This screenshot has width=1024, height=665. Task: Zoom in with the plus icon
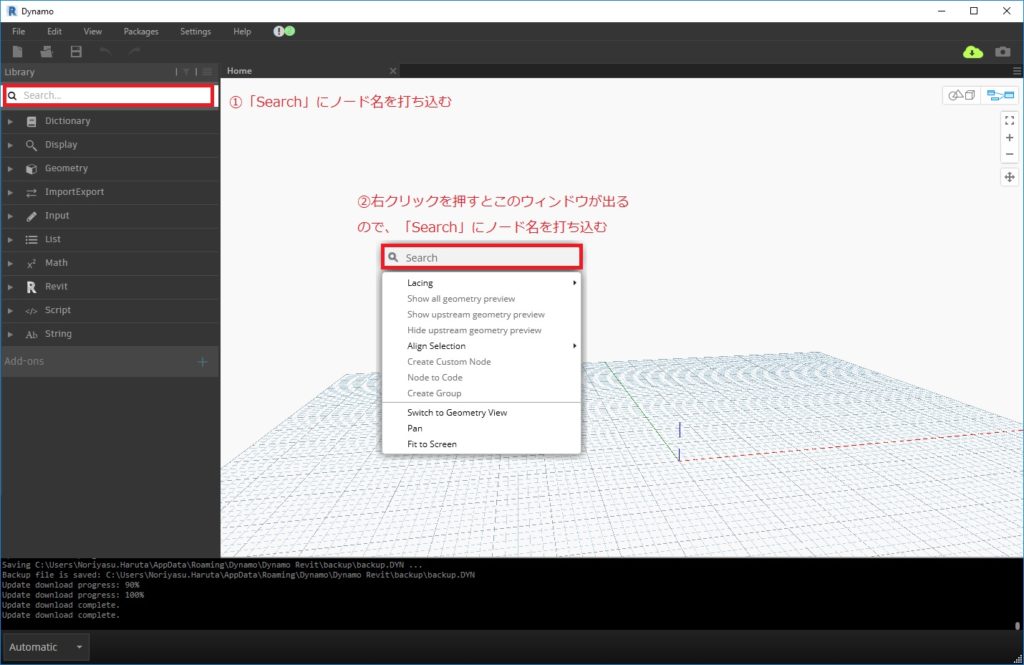[x=1009, y=137]
